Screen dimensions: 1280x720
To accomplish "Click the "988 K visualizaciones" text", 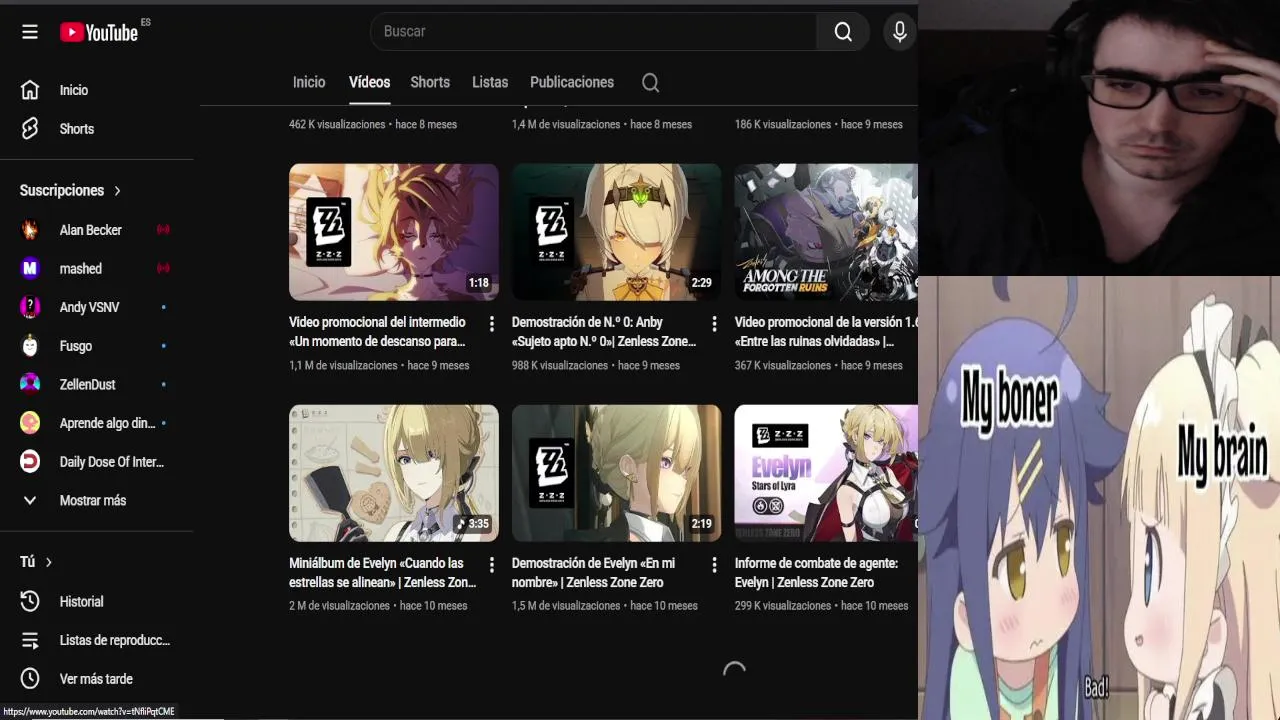I will pos(560,366).
